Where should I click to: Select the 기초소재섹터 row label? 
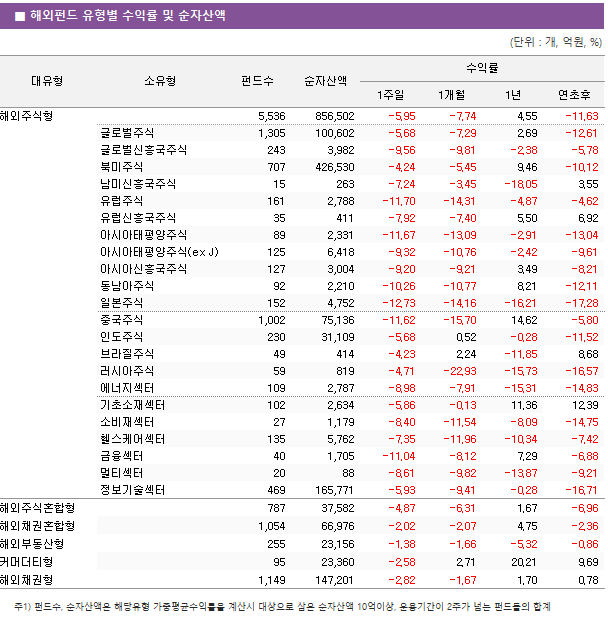[132, 405]
